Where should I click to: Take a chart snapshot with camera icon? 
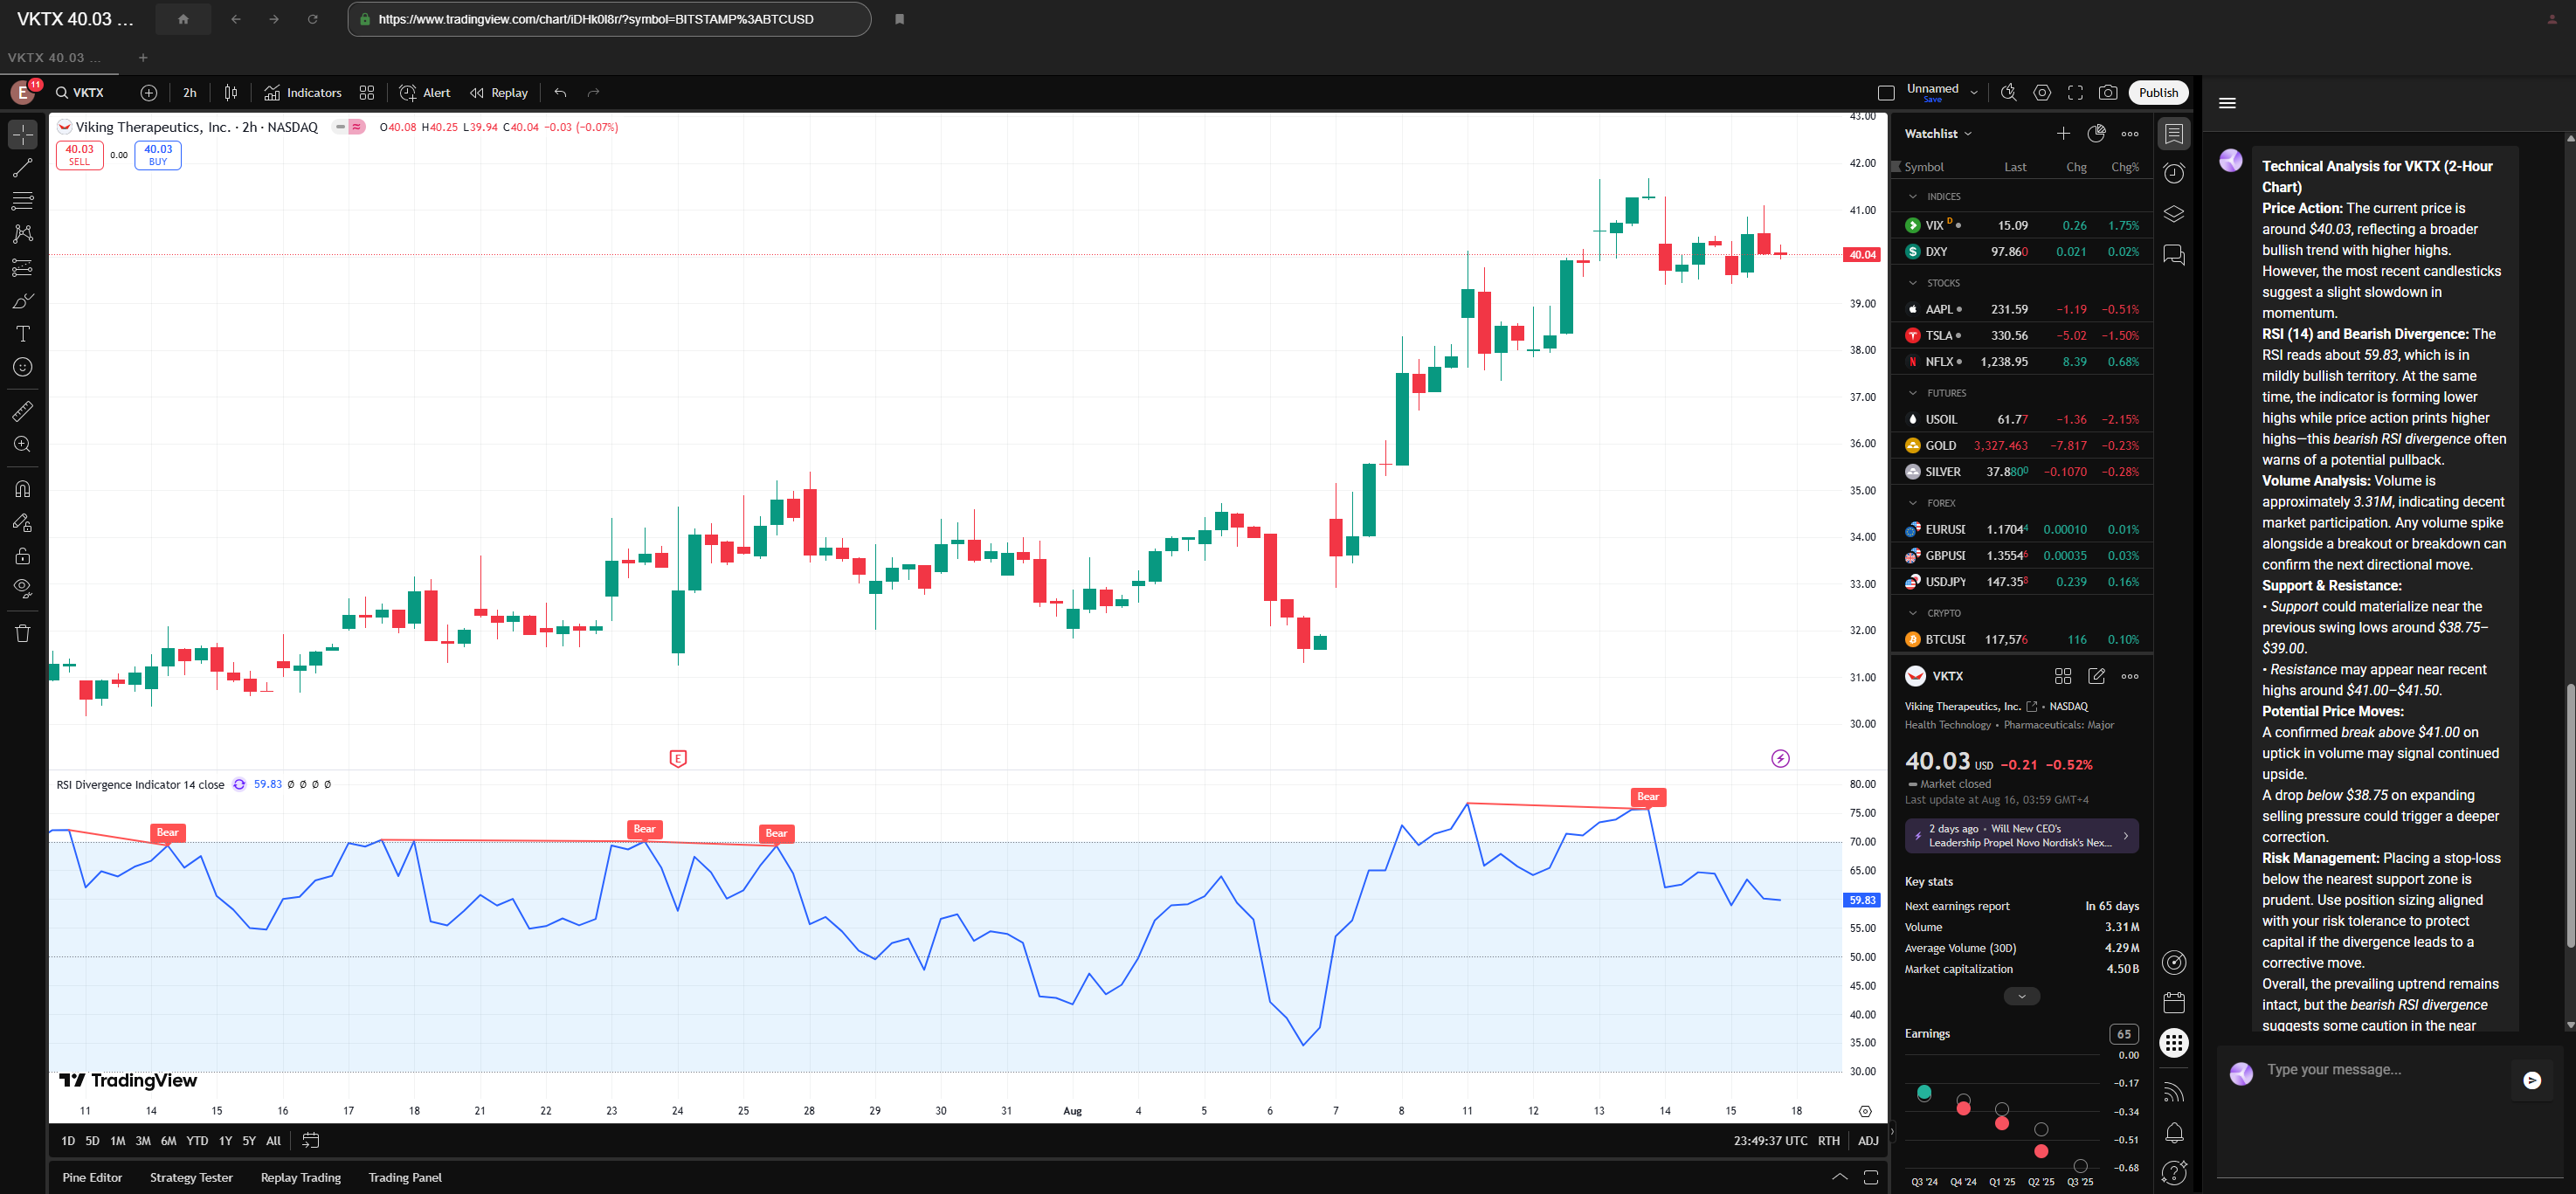(2108, 92)
